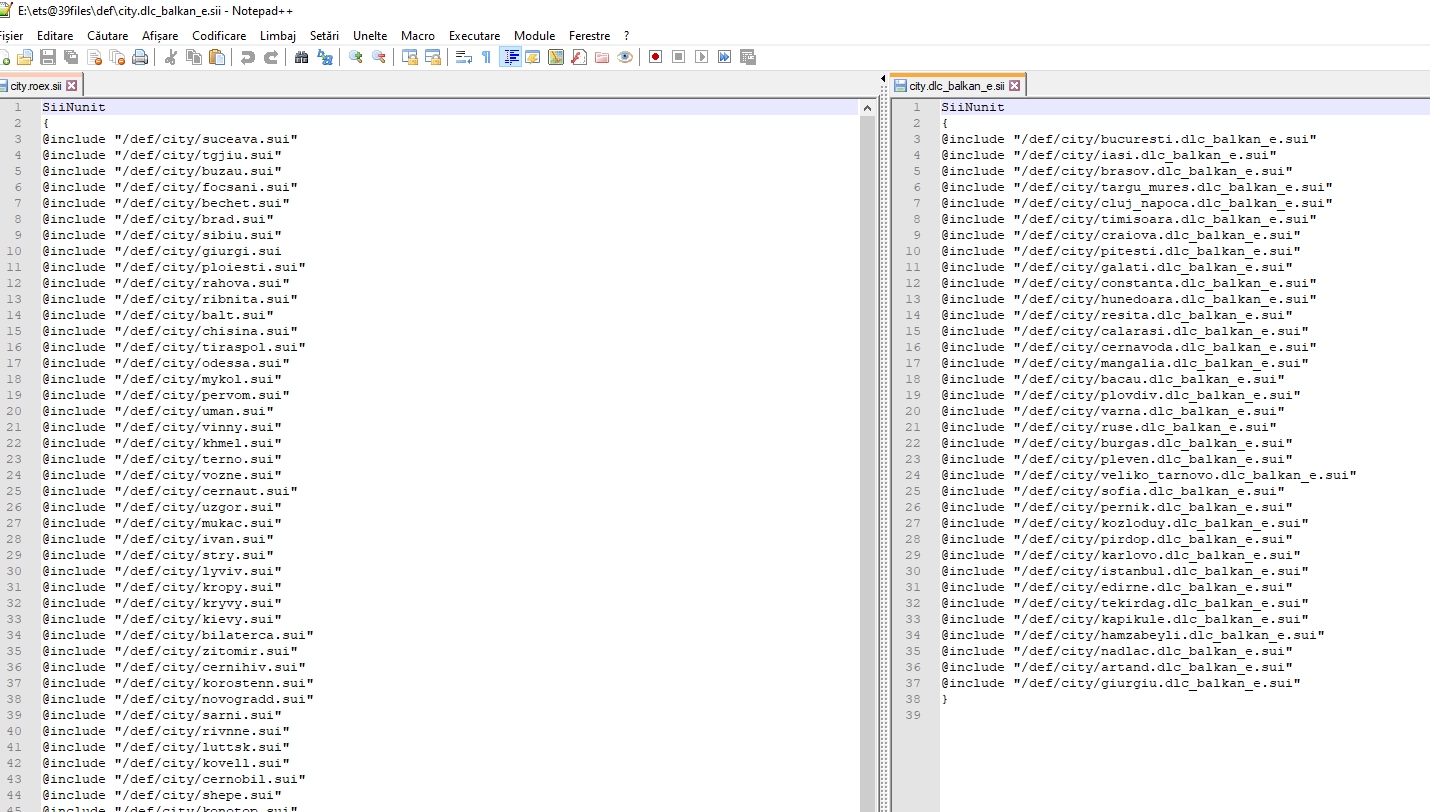The width and height of the screenshot is (1430, 812).
Task: Toggle the Function List toolbar icon
Action: click(x=578, y=57)
